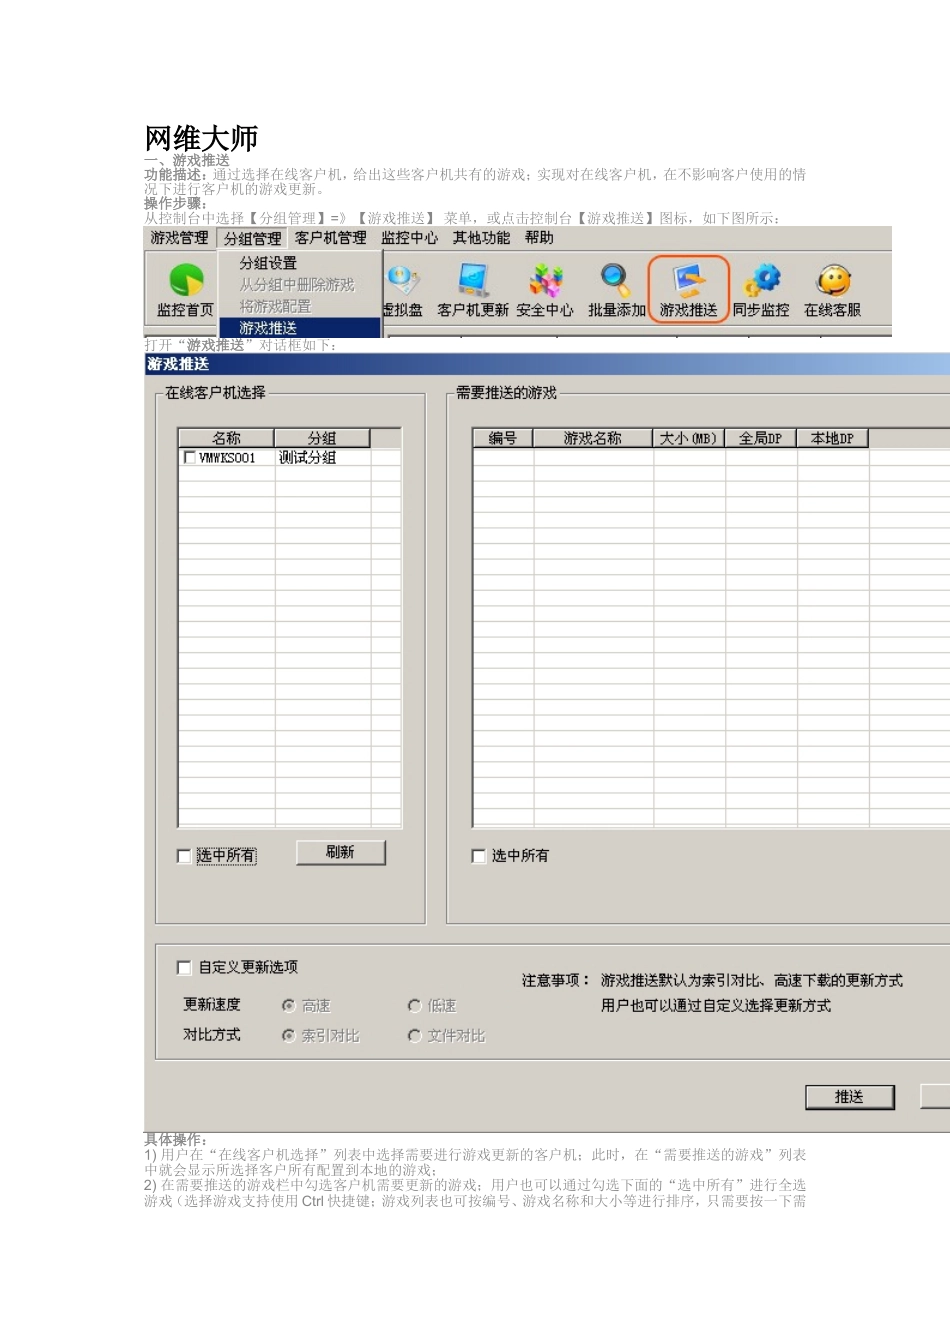Check 选中所有 under the online client list
Image resolution: width=950 pixels, height=1344 pixels.
tap(184, 856)
